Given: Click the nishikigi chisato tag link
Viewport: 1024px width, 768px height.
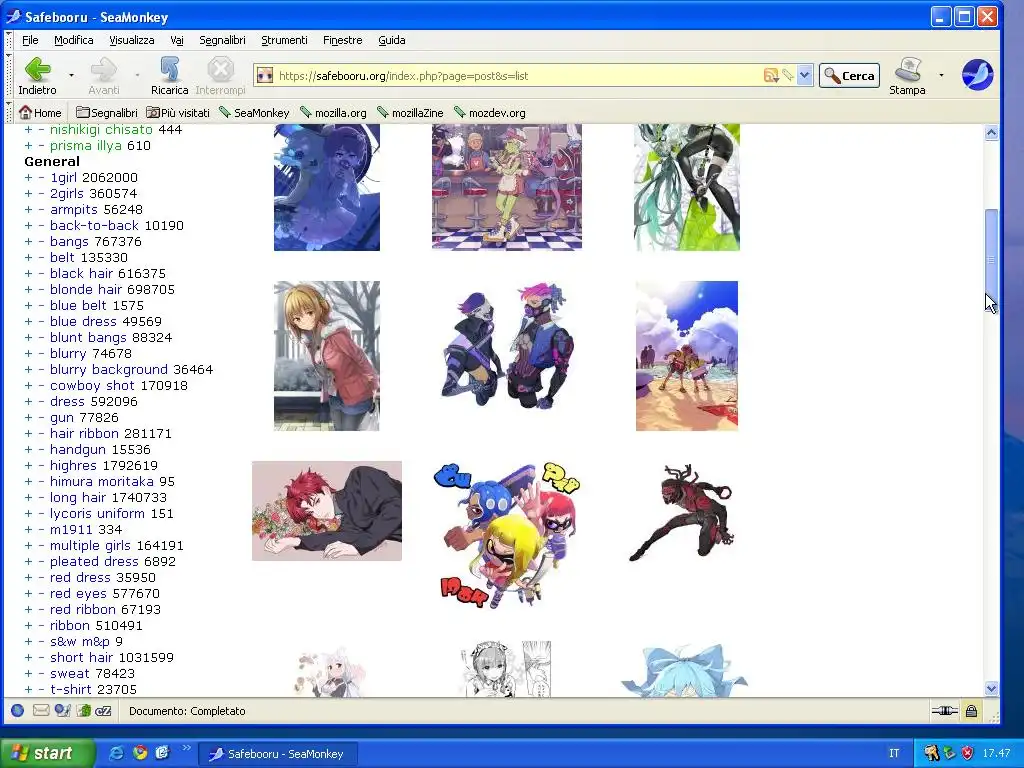Looking at the screenshot, I should pos(101,129).
